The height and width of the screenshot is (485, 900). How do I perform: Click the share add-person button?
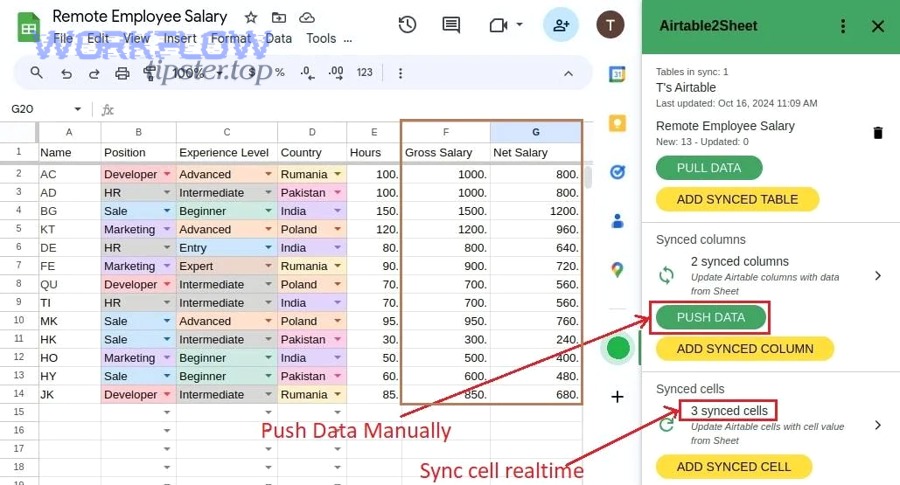560,25
